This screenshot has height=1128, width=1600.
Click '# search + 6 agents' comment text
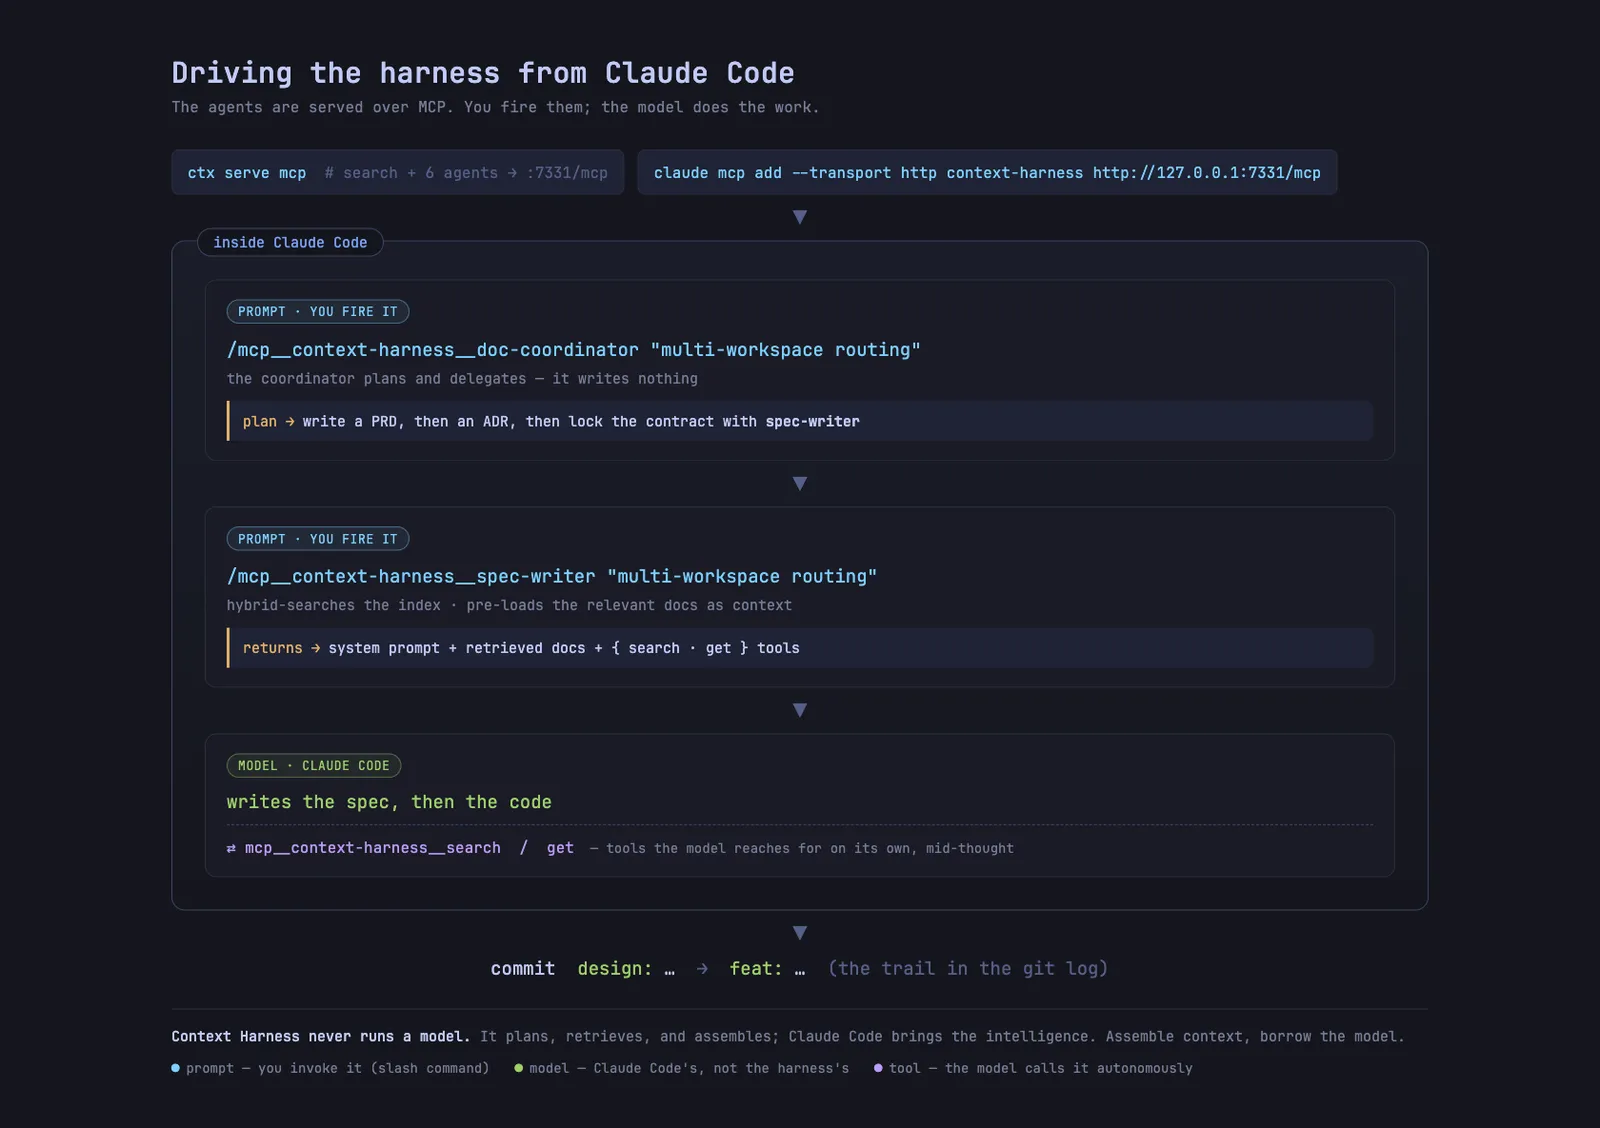pos(466,173)
